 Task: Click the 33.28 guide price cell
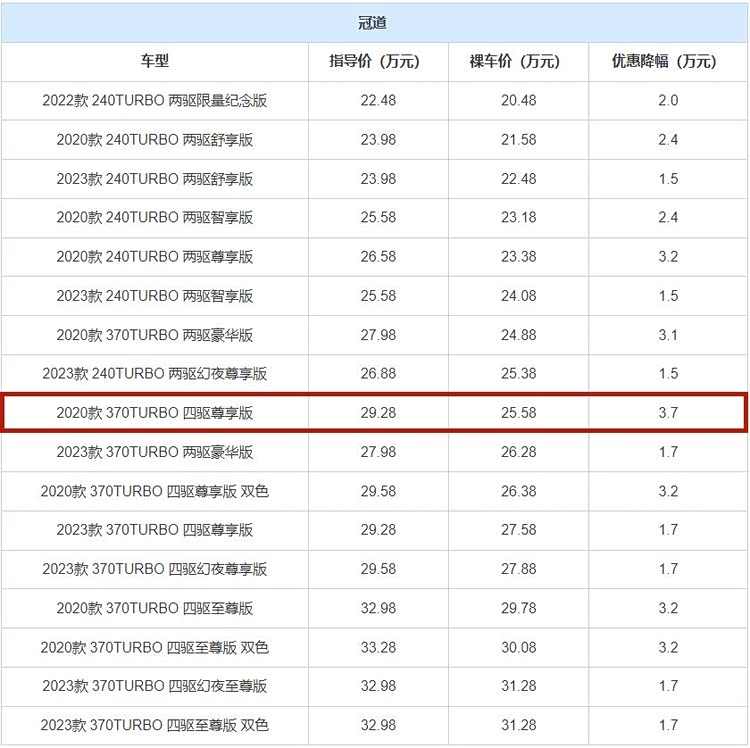(378, 647)
